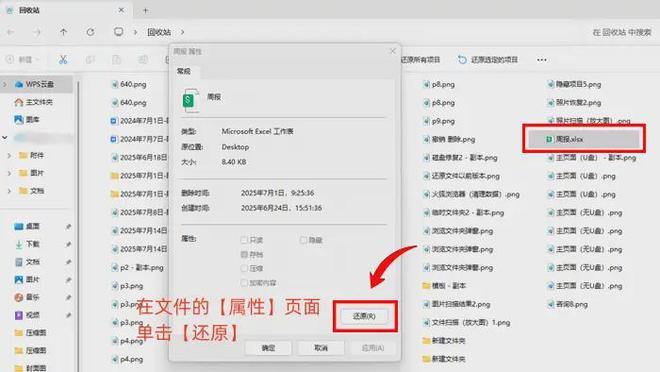Click 应用(A) apply button in dialog
The width and height of the screenshot is (660, 372).
373,348
